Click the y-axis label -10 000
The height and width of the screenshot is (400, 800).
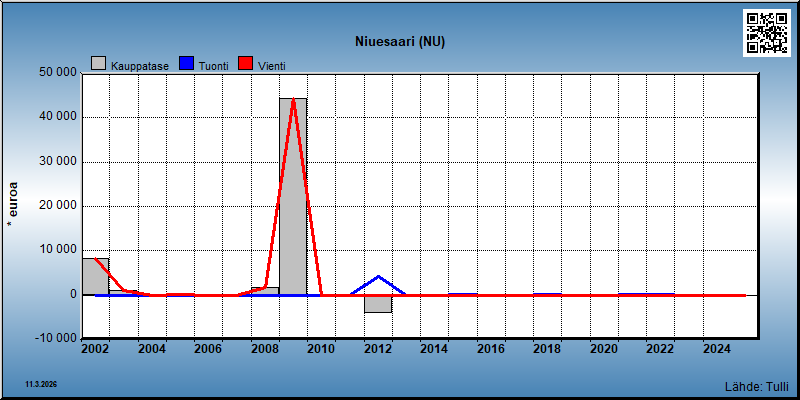(56, 339)
